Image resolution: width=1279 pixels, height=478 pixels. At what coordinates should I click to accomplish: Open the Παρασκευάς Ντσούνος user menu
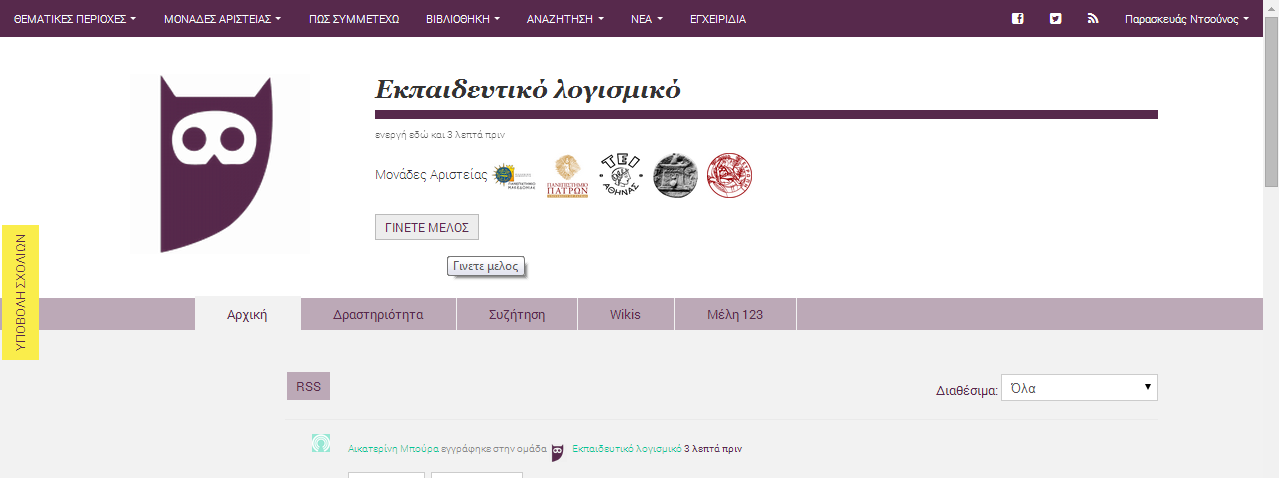[x=1187, y=19]
